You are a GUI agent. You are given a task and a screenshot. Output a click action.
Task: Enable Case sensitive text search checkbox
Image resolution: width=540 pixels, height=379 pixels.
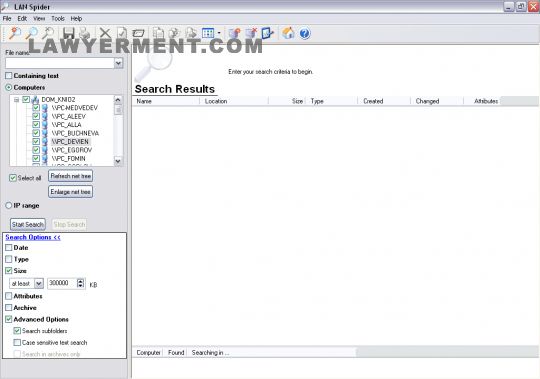click(17, 343)
